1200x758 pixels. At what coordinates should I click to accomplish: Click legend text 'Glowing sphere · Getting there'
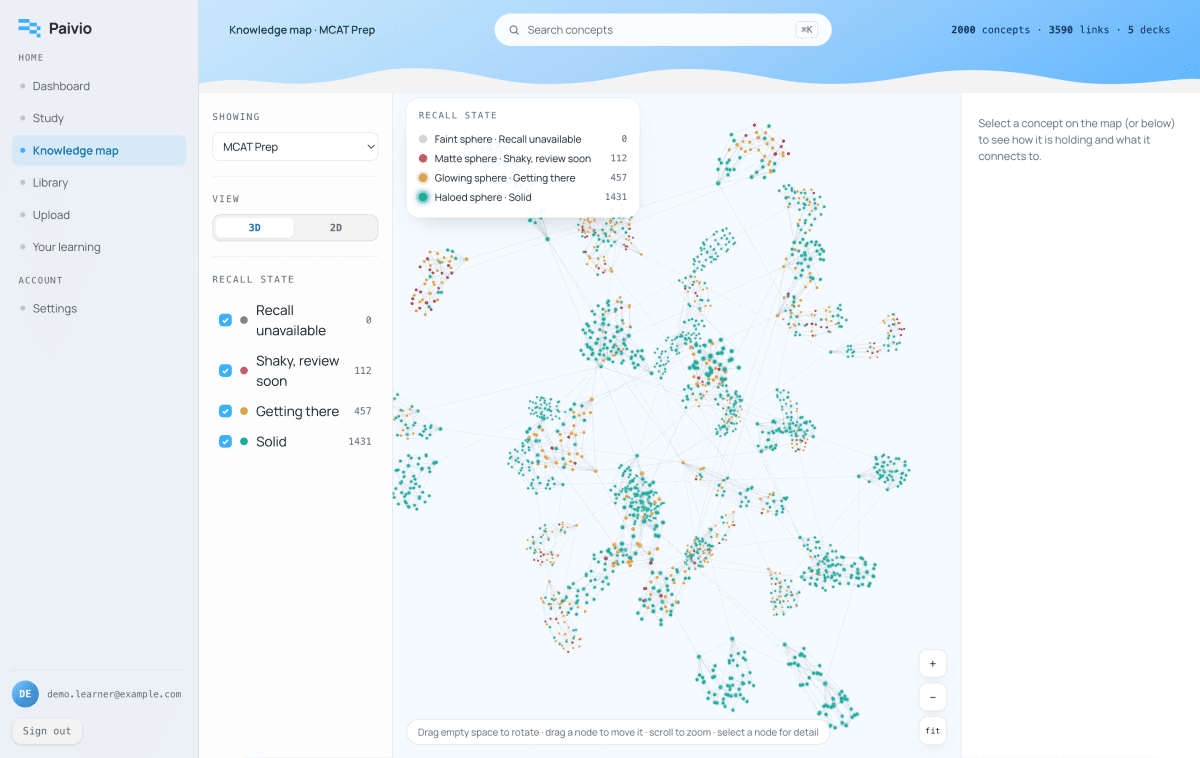pyautogui.click(x=505, y=178)
